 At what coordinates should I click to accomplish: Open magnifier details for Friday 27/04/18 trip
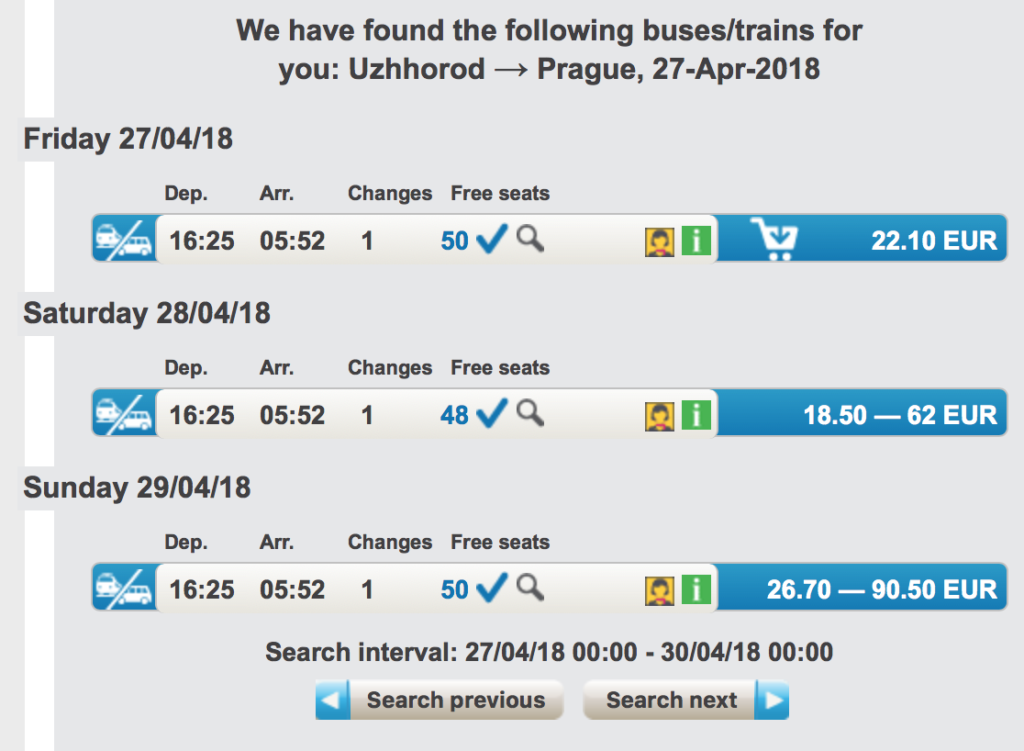click(530, 239)
